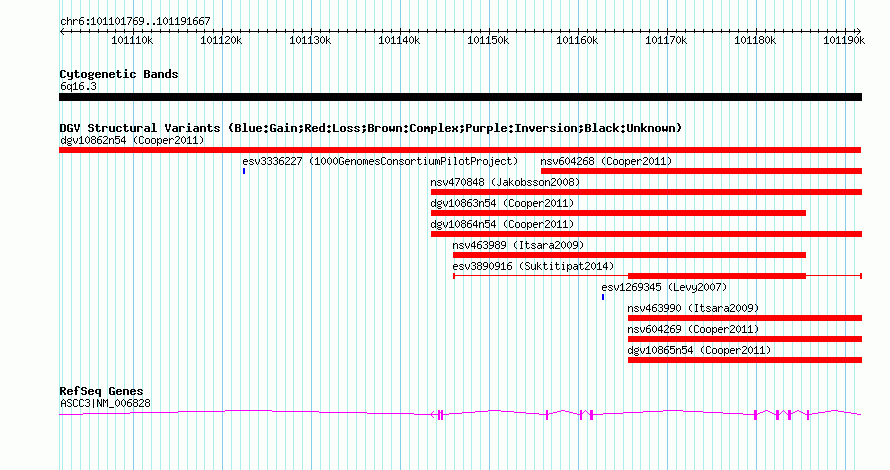Click the 101160k ruler label
This screenshot has height=470, width=890.
coord(577,40)
